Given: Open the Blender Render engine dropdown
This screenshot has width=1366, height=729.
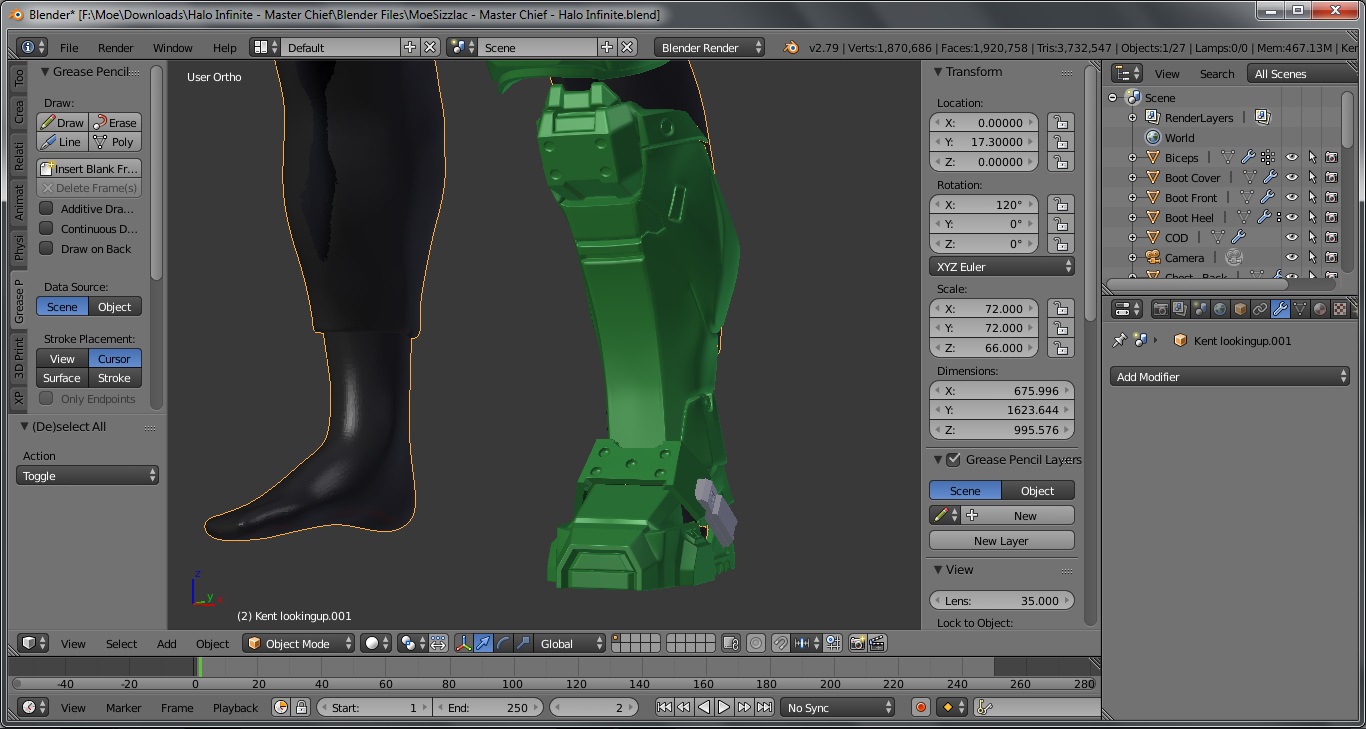Looking at the screenshot, I should (x=710, y=47).
